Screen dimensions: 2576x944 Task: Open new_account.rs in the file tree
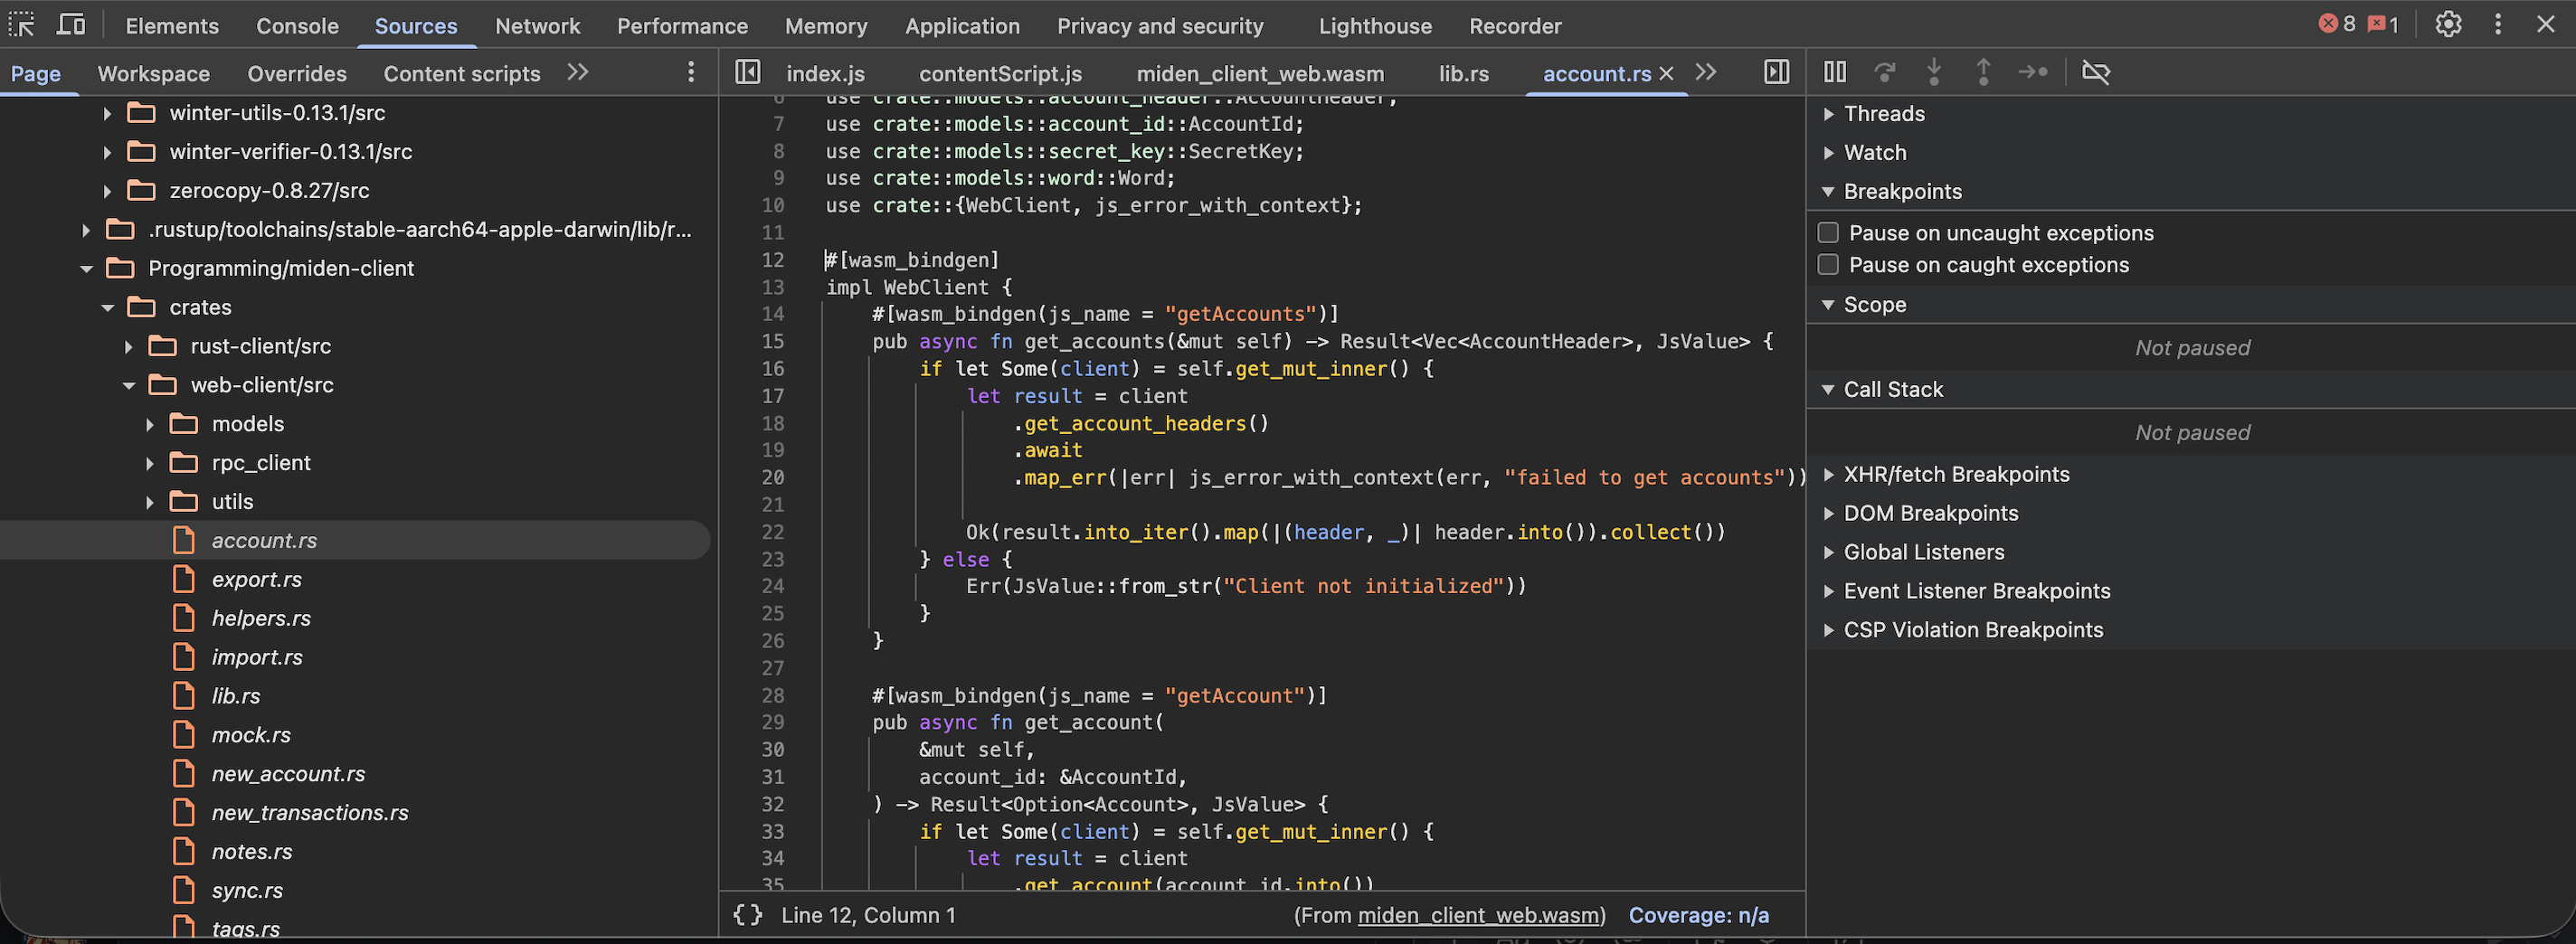(288, 774)
